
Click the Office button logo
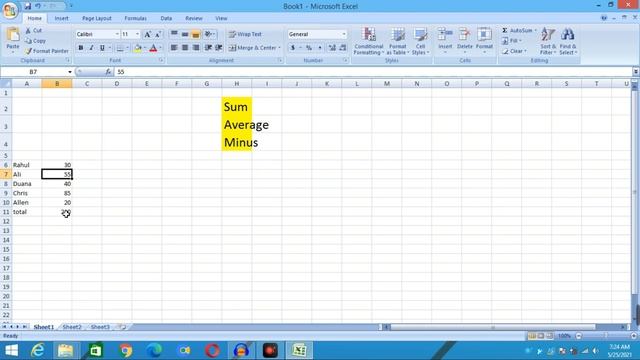pyautogui.click(x=10, y=10)
